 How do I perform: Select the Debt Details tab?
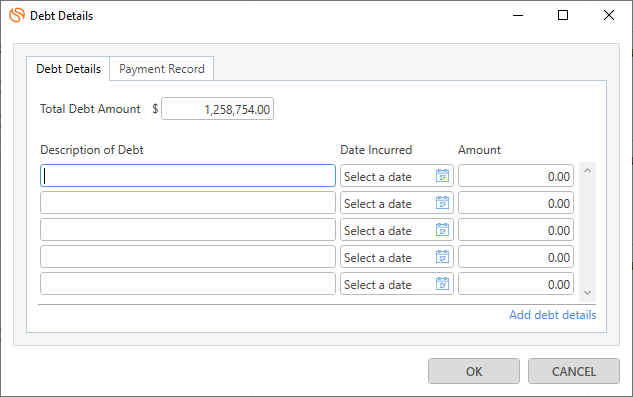pyautogui.click(x=68, y=69)
